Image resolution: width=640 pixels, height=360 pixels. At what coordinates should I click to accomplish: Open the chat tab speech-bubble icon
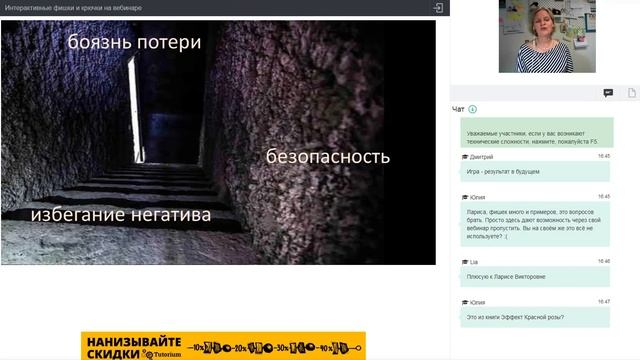tap(608, 93)
